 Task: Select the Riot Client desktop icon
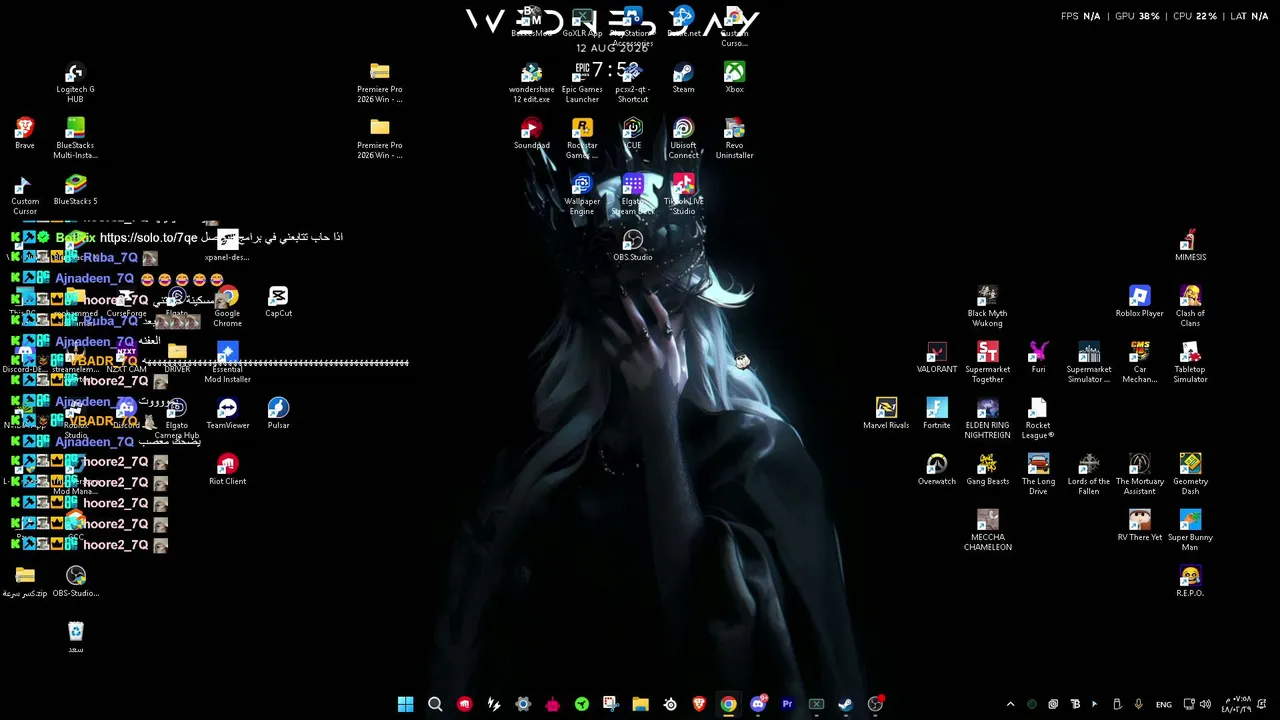227,470
